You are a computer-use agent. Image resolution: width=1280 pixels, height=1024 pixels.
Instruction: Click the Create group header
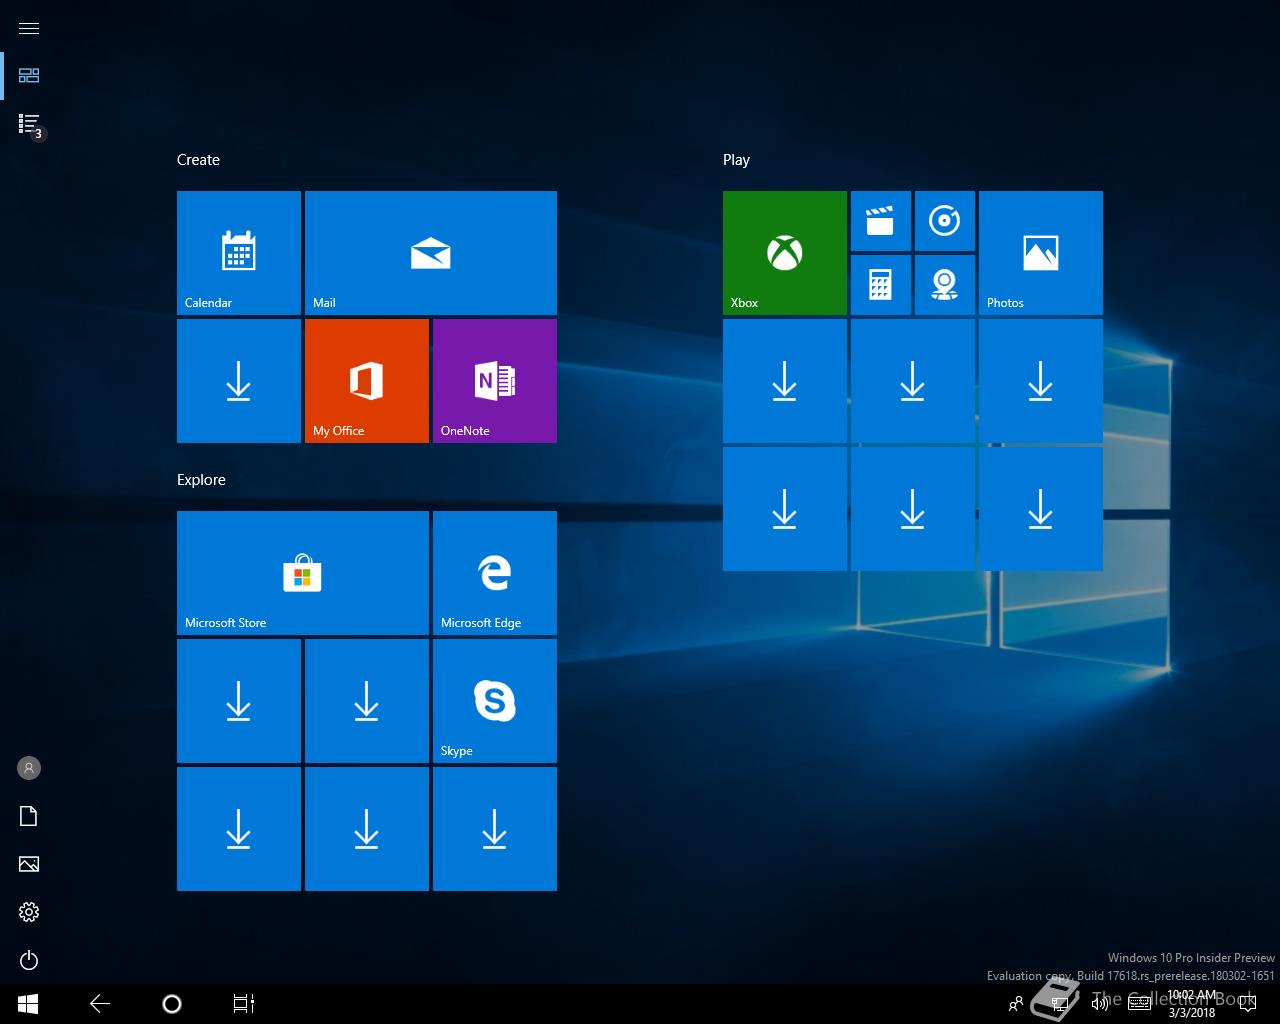click(x=198, y=160)
